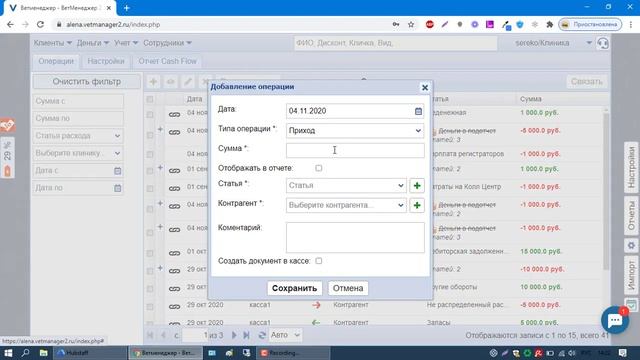This screenshot has width=640, height=360.
Task: Go to next page of records
Action: [x=234, y=335]
